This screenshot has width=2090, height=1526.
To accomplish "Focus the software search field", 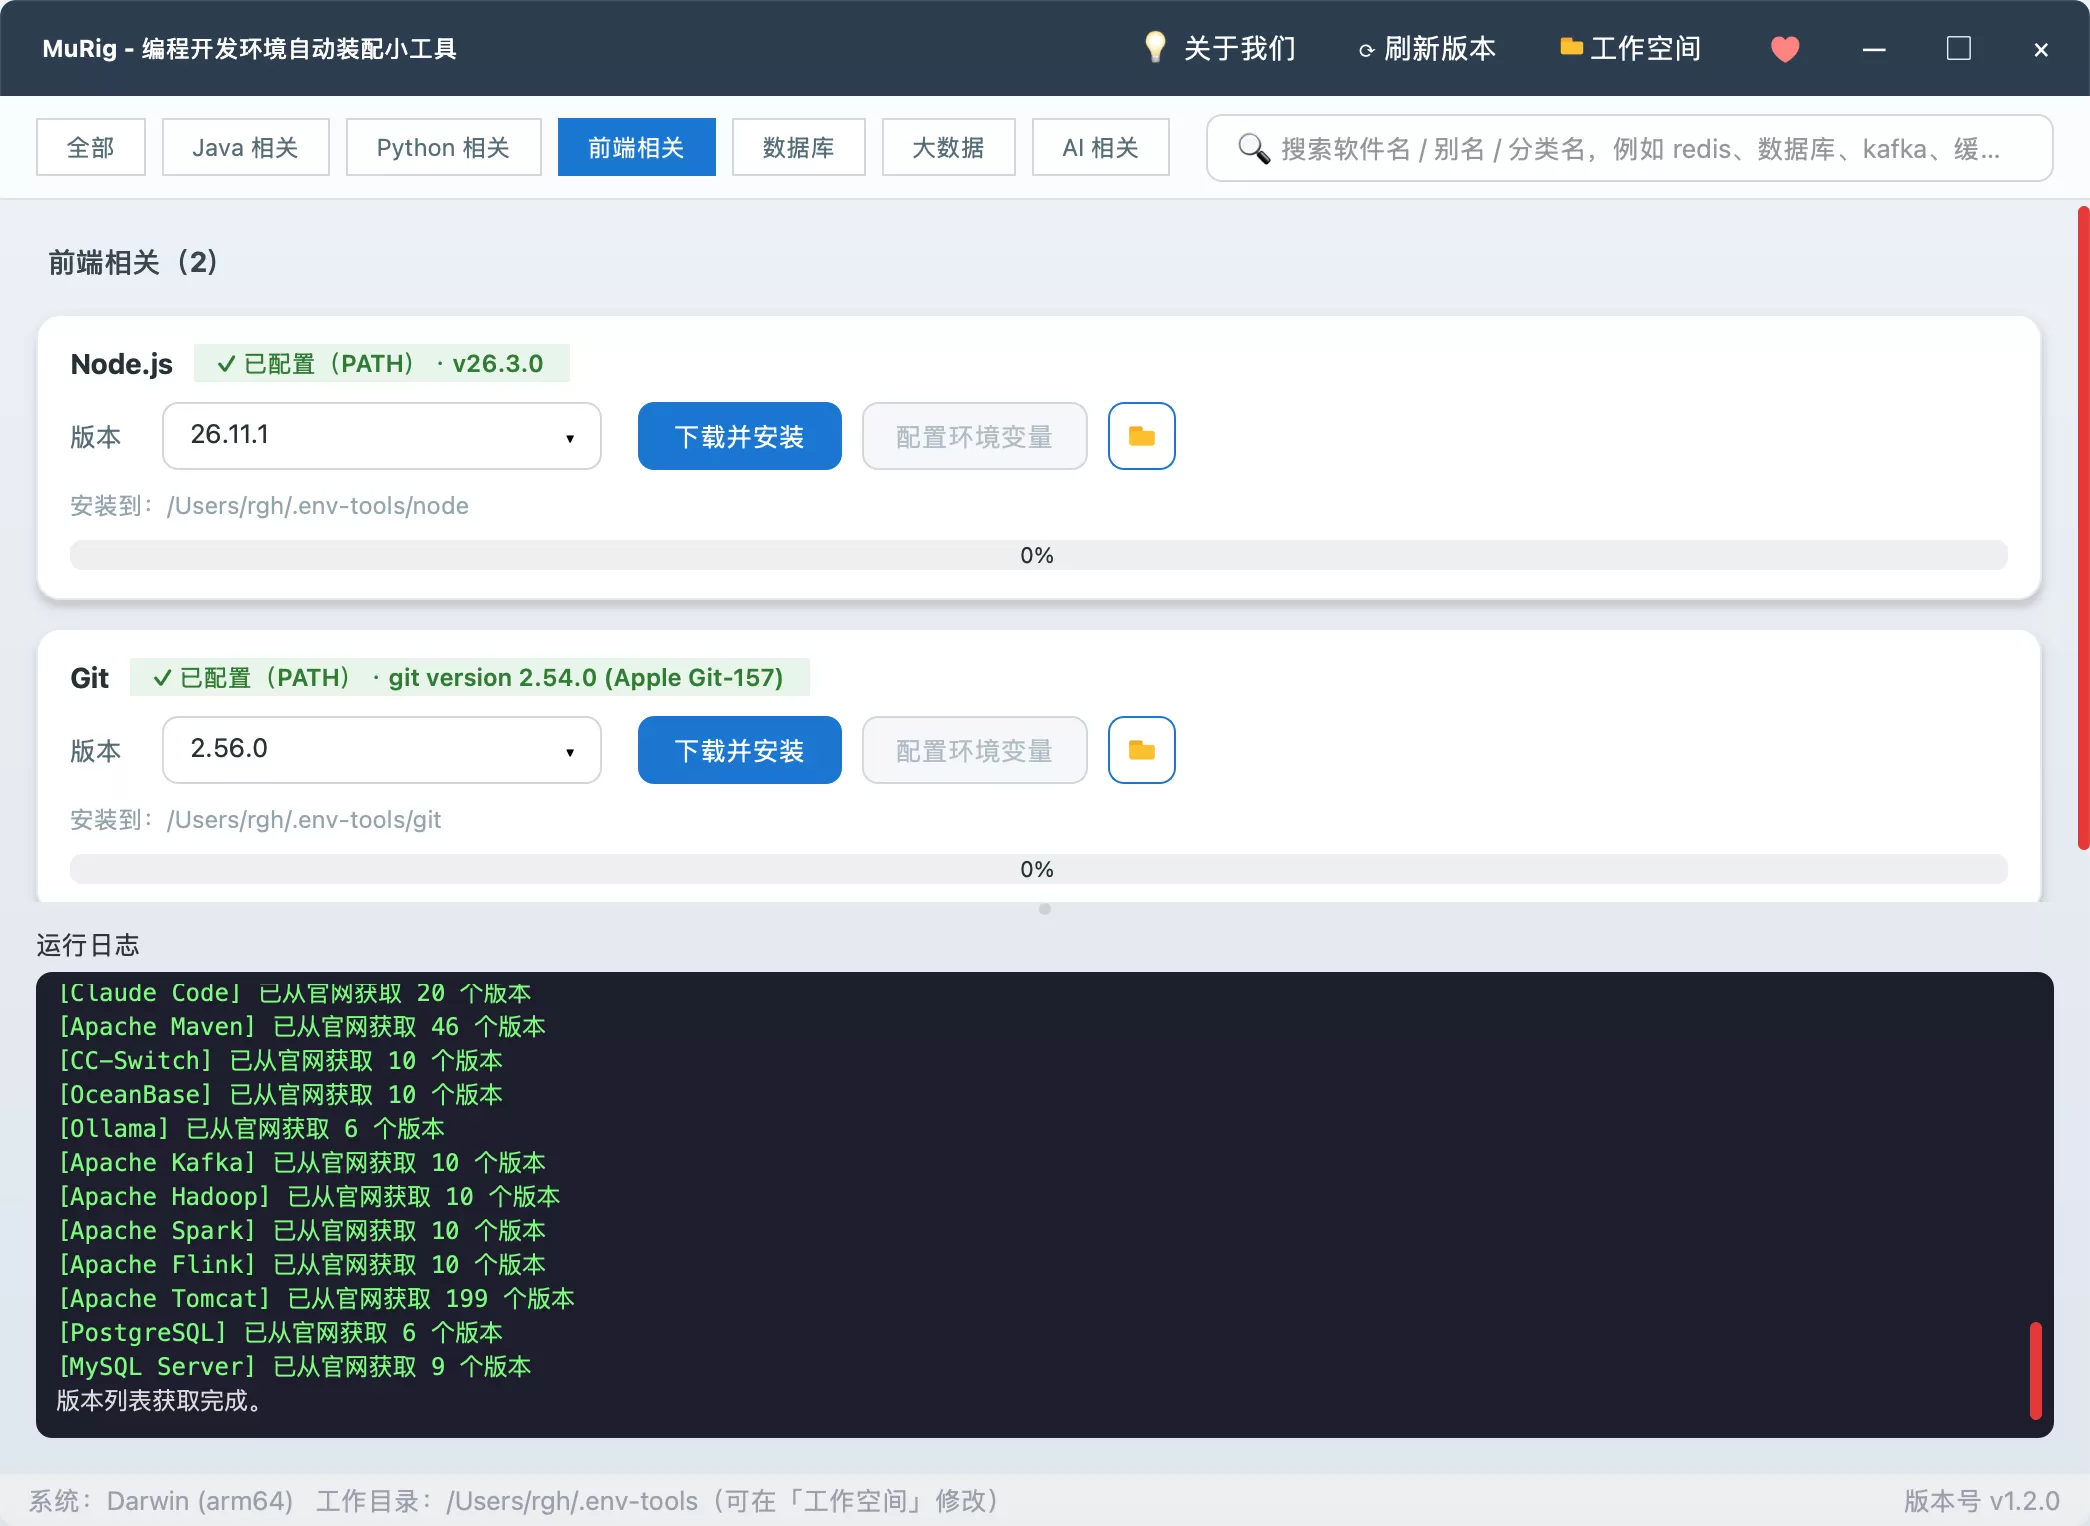I will (1629, 148).
